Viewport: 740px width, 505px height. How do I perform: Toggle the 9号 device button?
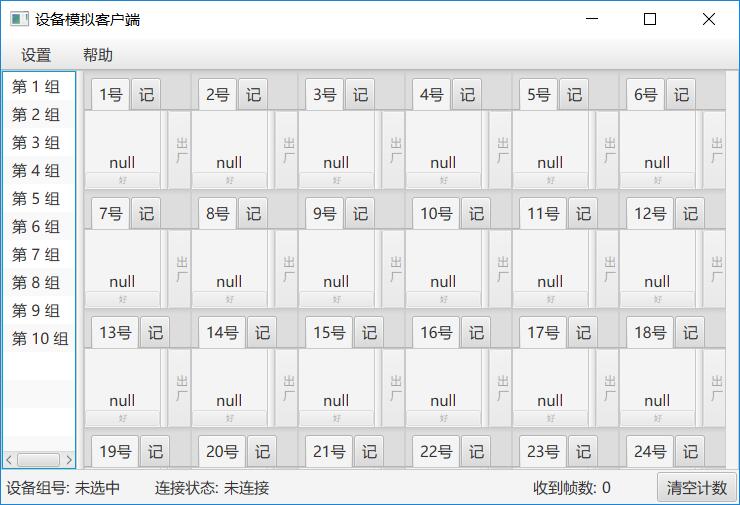click(325, 213)
